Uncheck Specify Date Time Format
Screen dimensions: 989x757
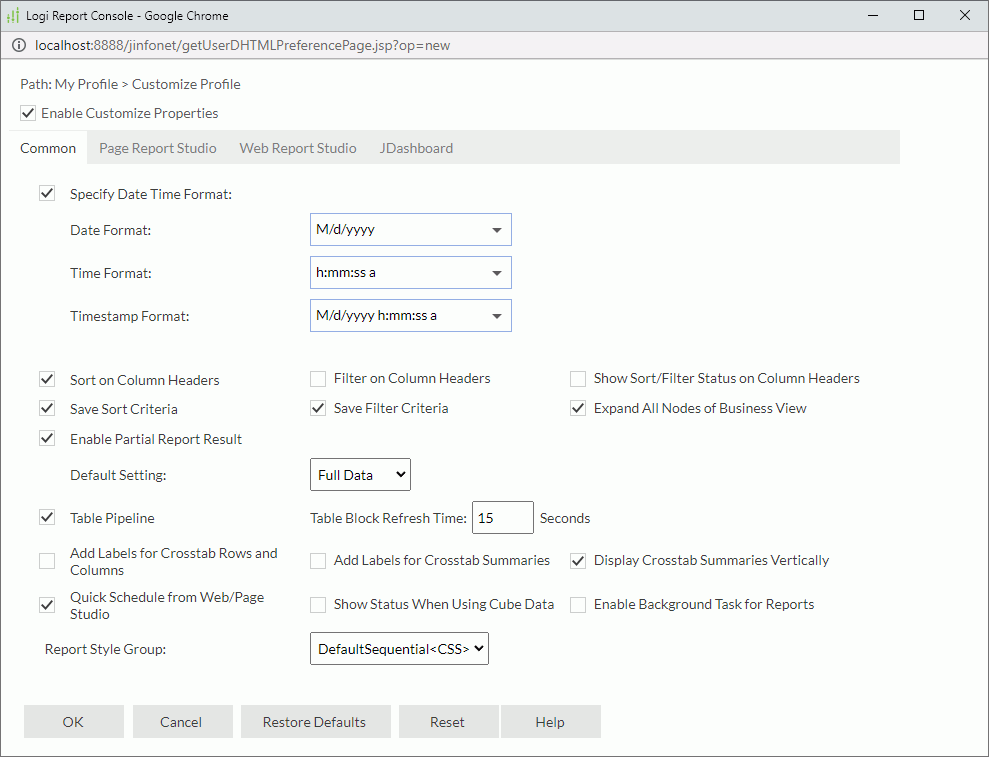pos(47,192)
